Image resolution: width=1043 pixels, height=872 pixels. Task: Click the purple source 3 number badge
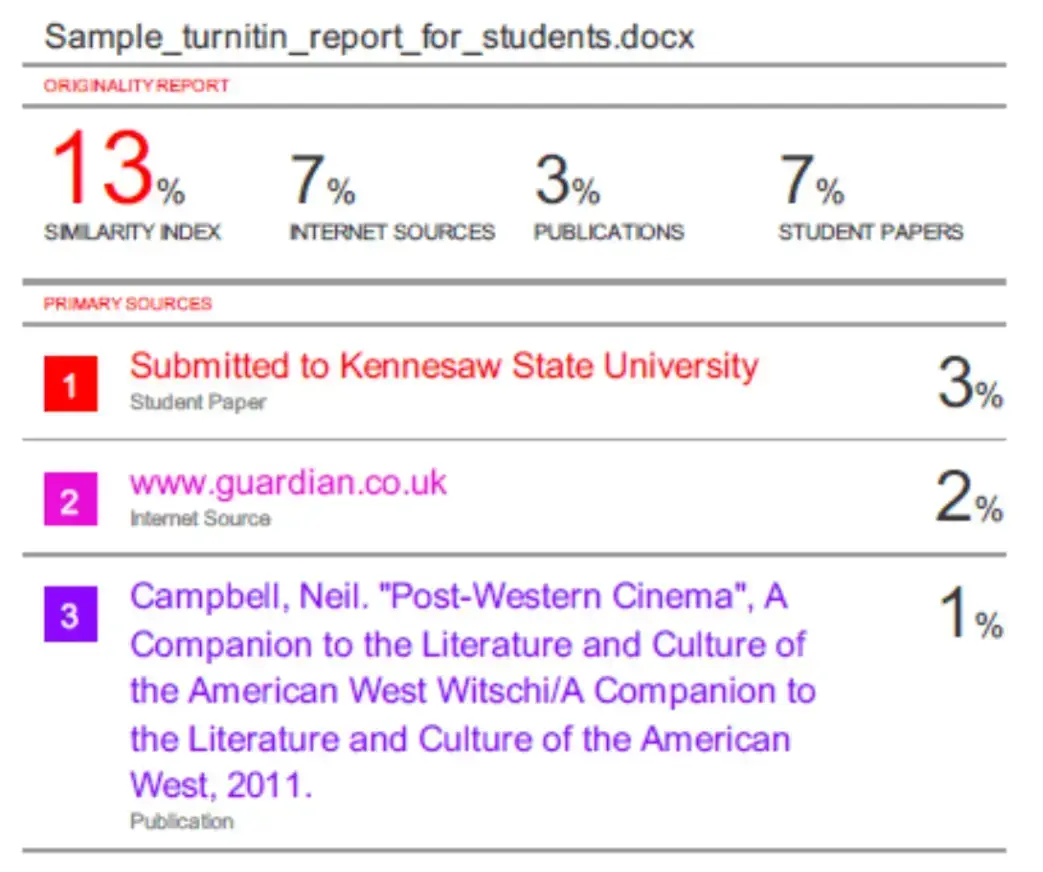pos(69,615)
